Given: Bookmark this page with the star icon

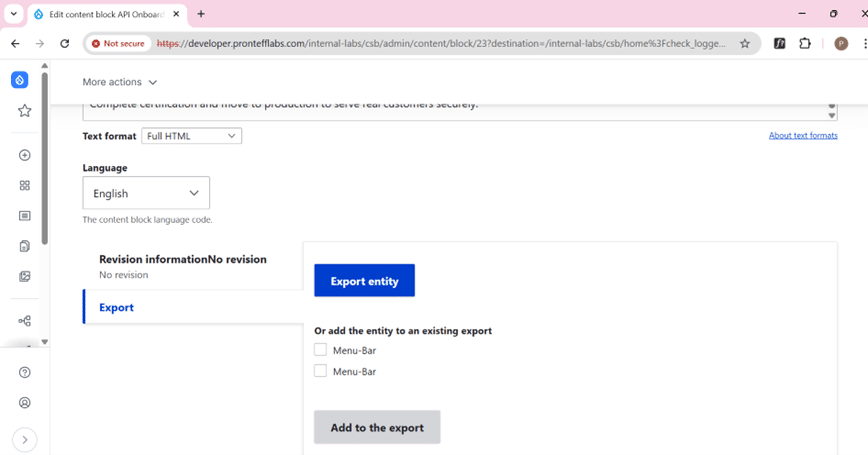Looking at the screenshot, I should pos(745,44).
